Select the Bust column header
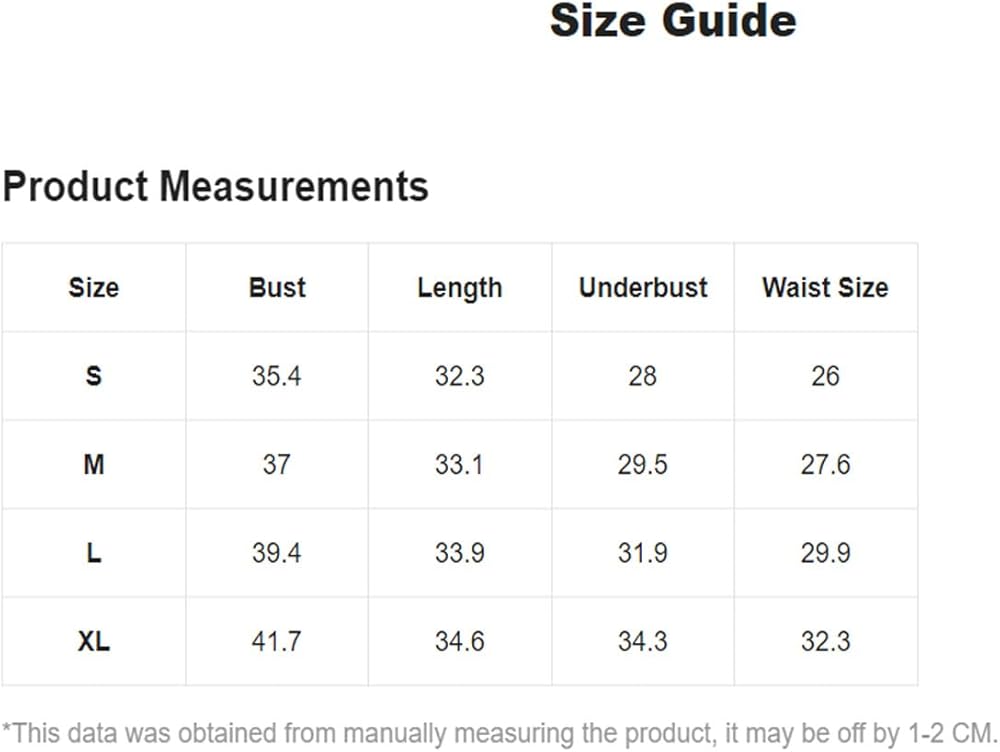 (277, 288)
